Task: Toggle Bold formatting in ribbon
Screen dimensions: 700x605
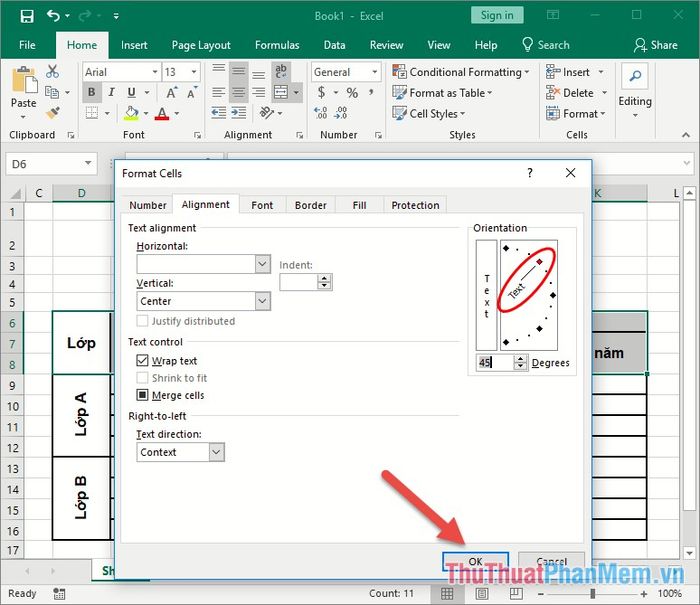Action: [91, 93]
